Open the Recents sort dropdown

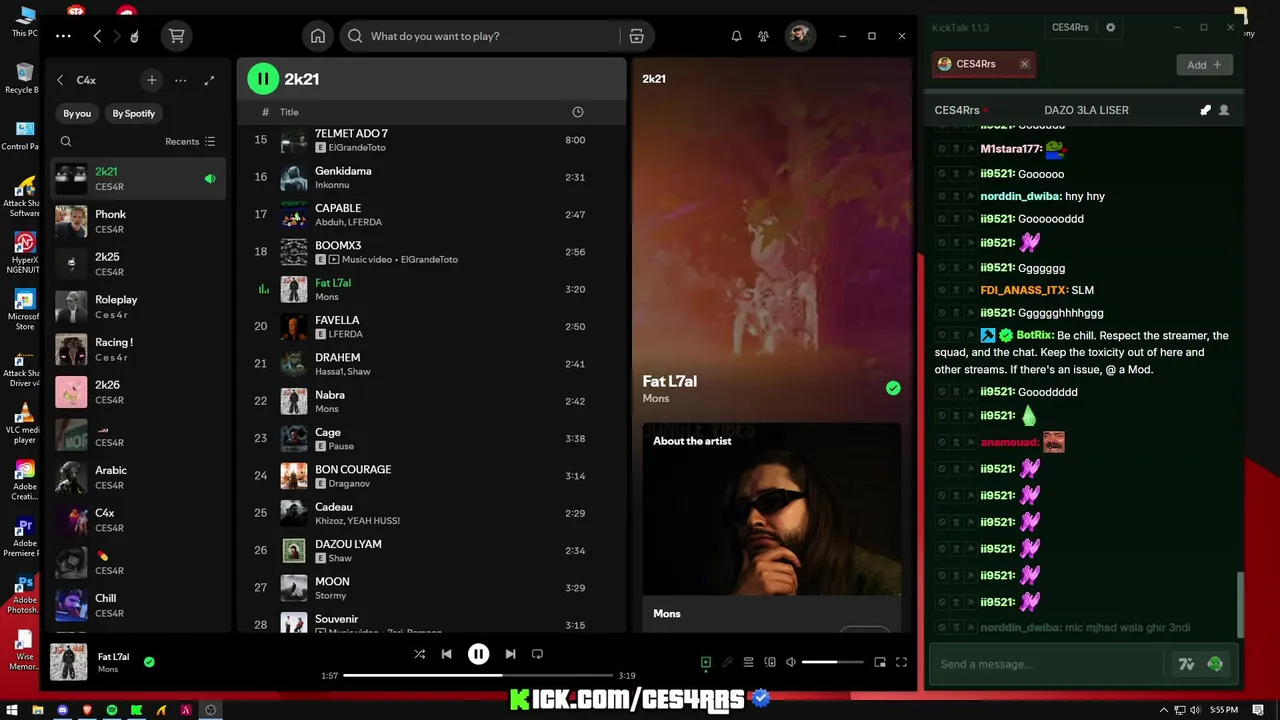(190, 142)
